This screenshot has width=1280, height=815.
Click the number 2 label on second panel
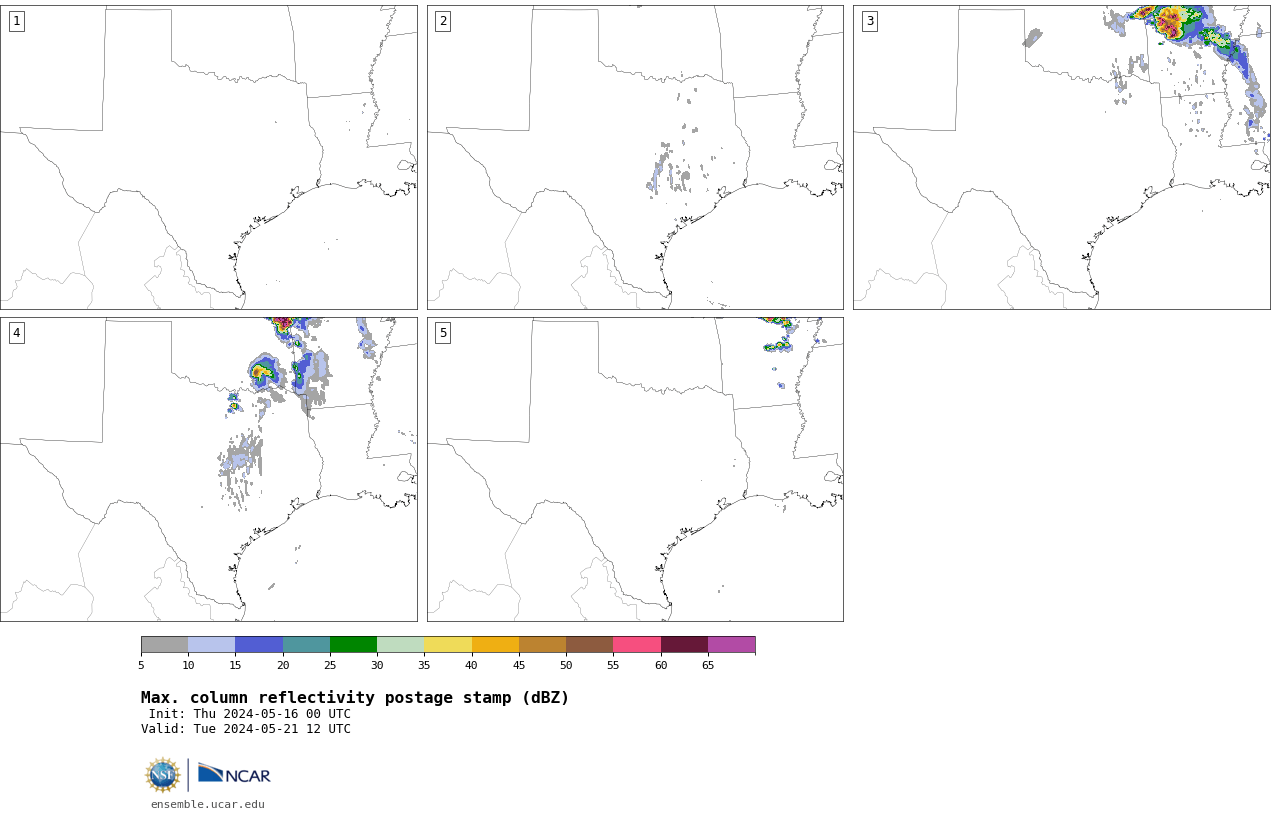(x=443, y=21)
